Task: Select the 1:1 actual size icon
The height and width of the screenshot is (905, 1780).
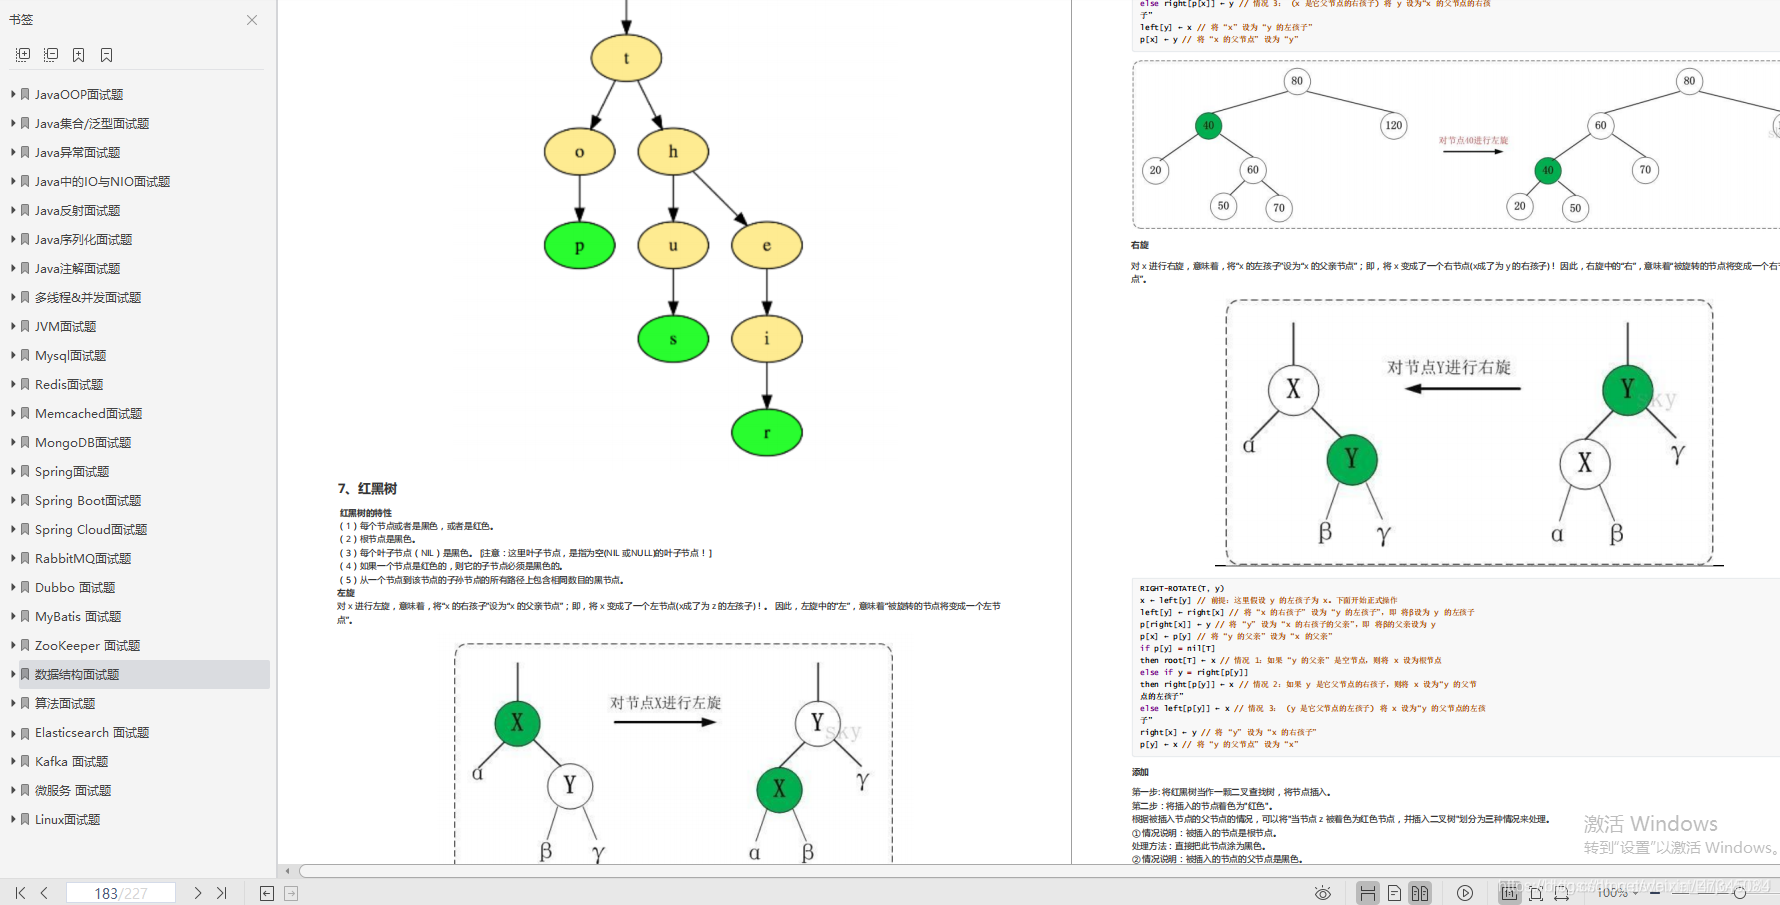Action: (x=1509, y=893)
